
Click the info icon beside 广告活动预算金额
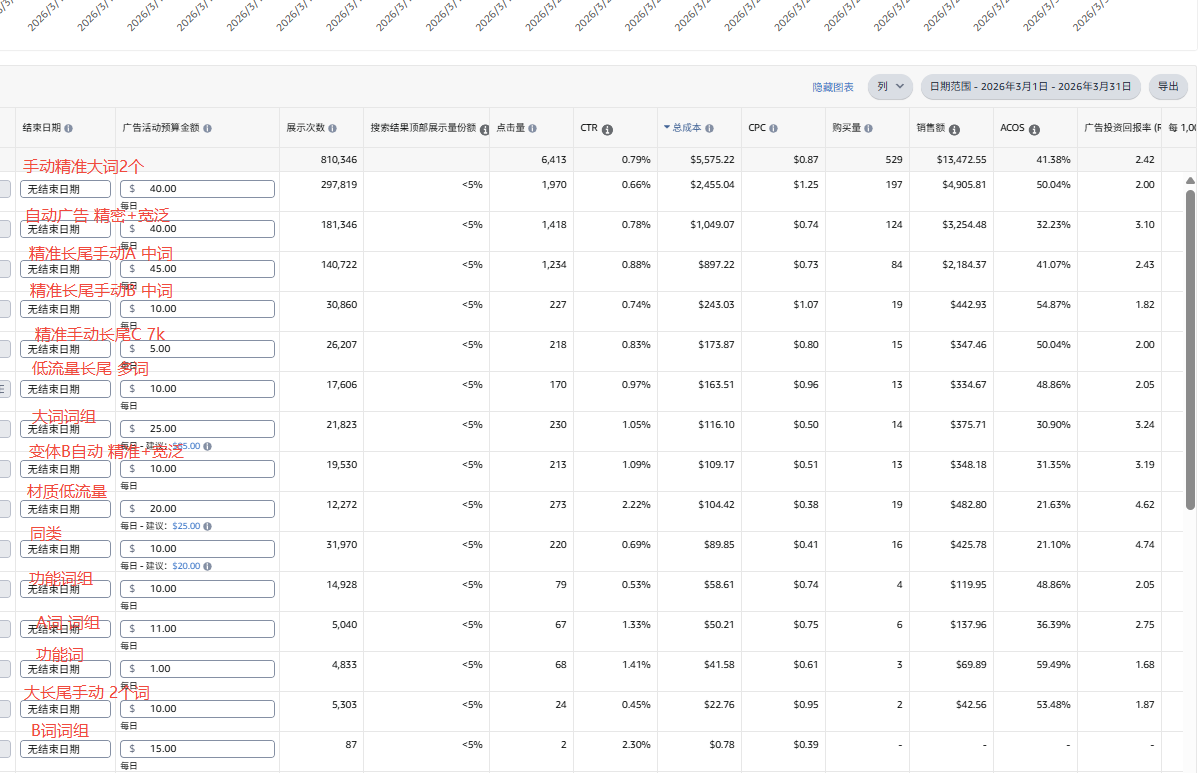pyautogui.click(x=207, y=128)
